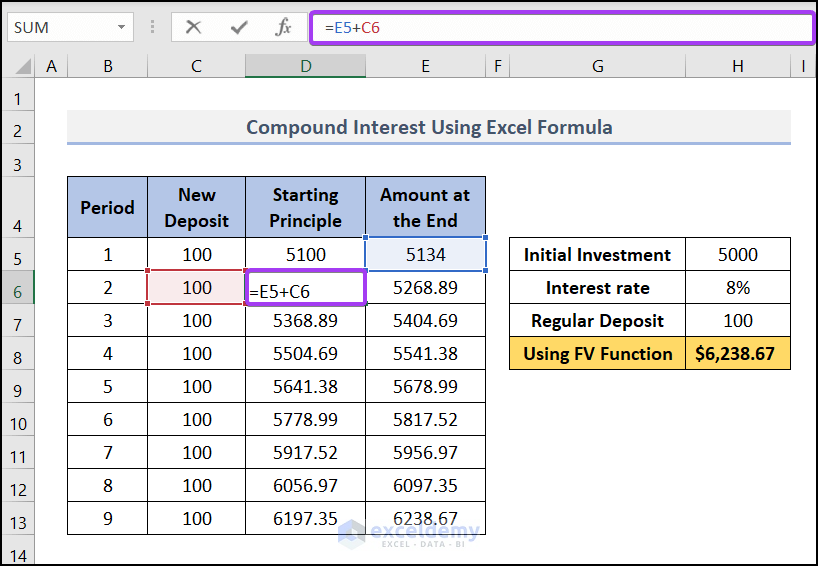Select the Starting Principle header cell
The width and height of the screenshot is (818, 566).
tap(305, 208)
